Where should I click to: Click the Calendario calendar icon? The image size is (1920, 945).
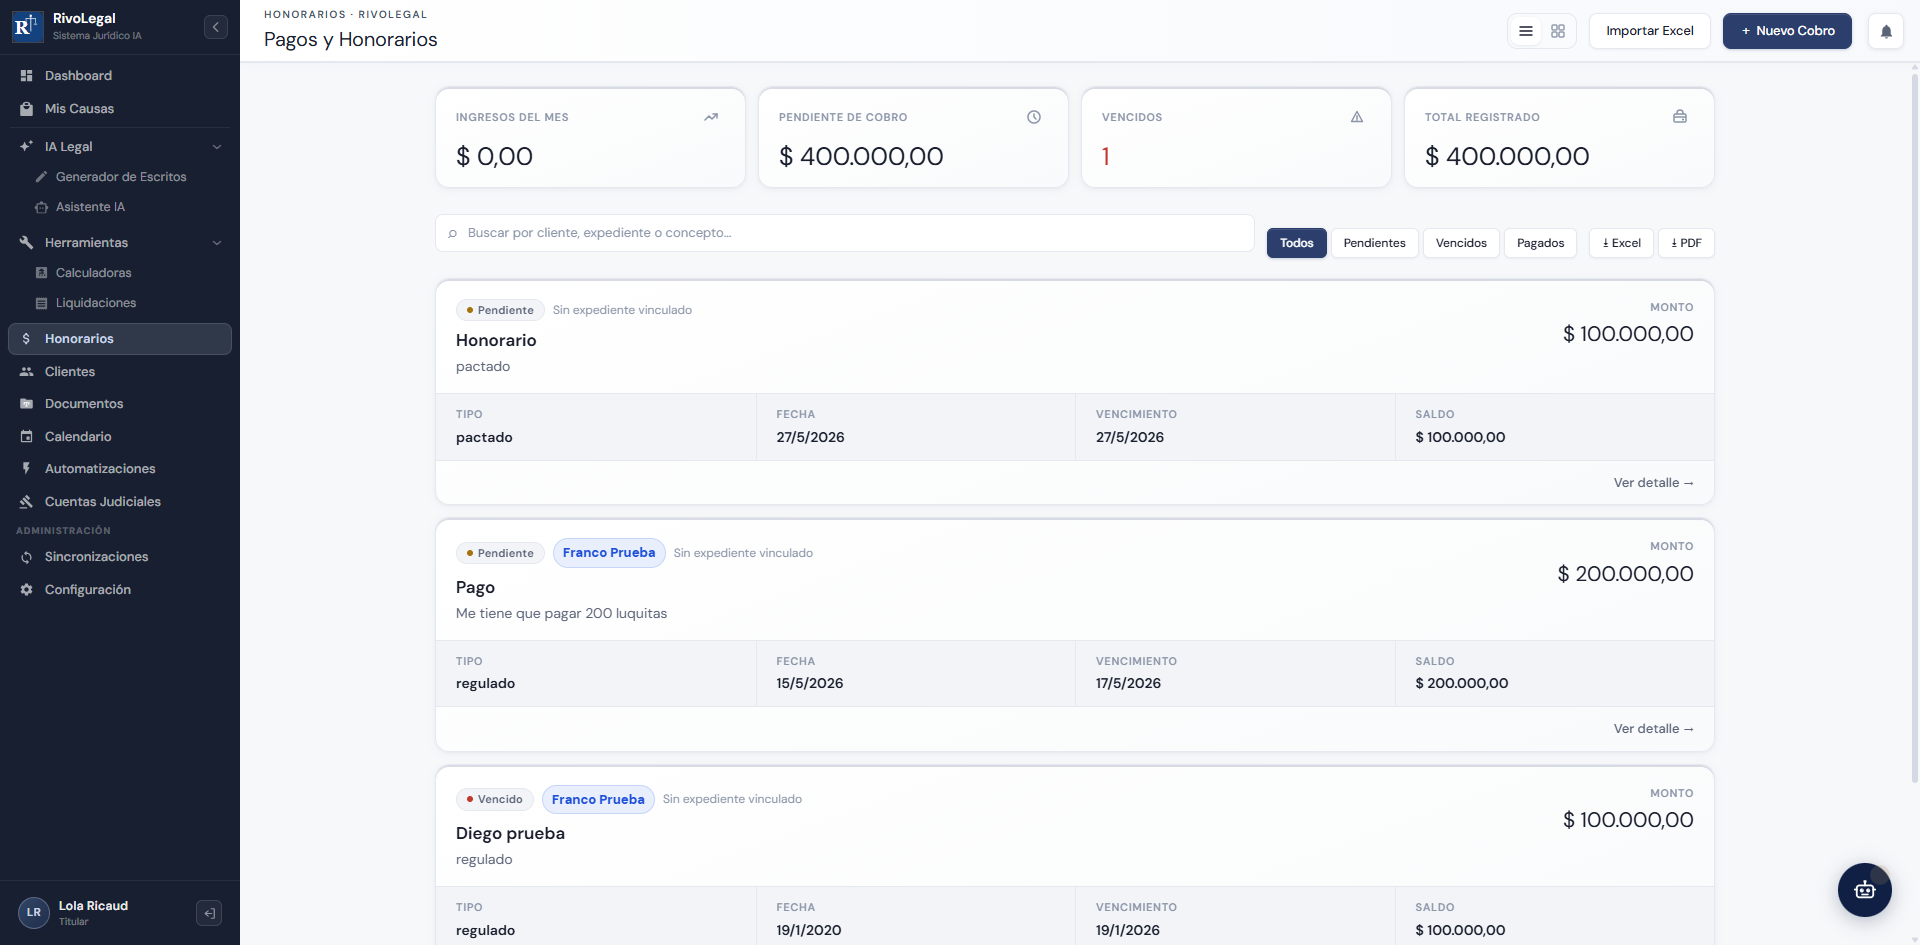pos(27,437)
